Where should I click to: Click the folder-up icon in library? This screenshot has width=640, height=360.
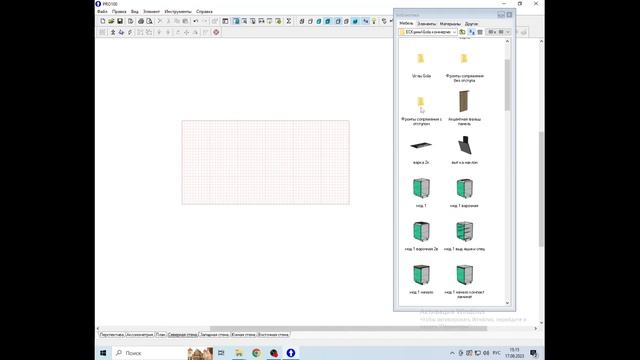(x=462, y=32)
